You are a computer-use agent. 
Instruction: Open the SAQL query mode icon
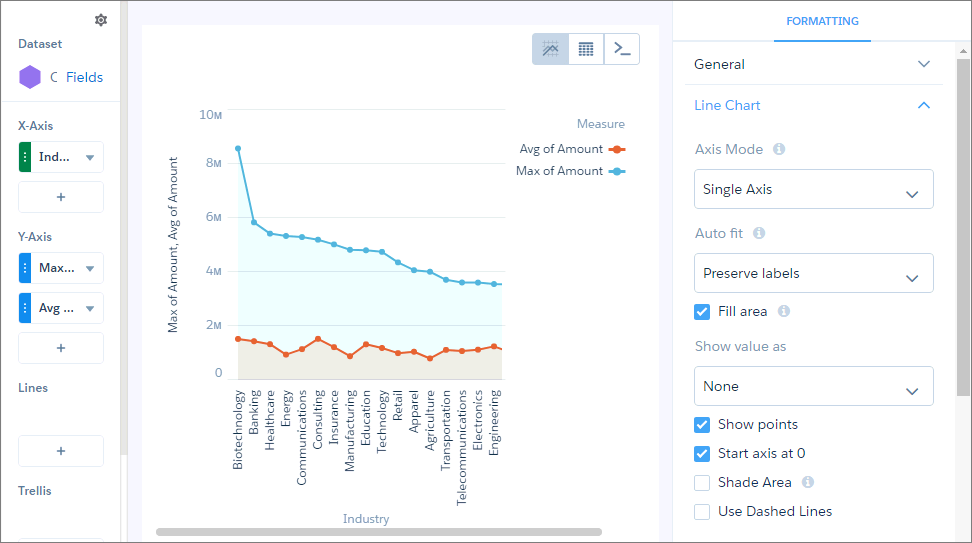[622, 49]
